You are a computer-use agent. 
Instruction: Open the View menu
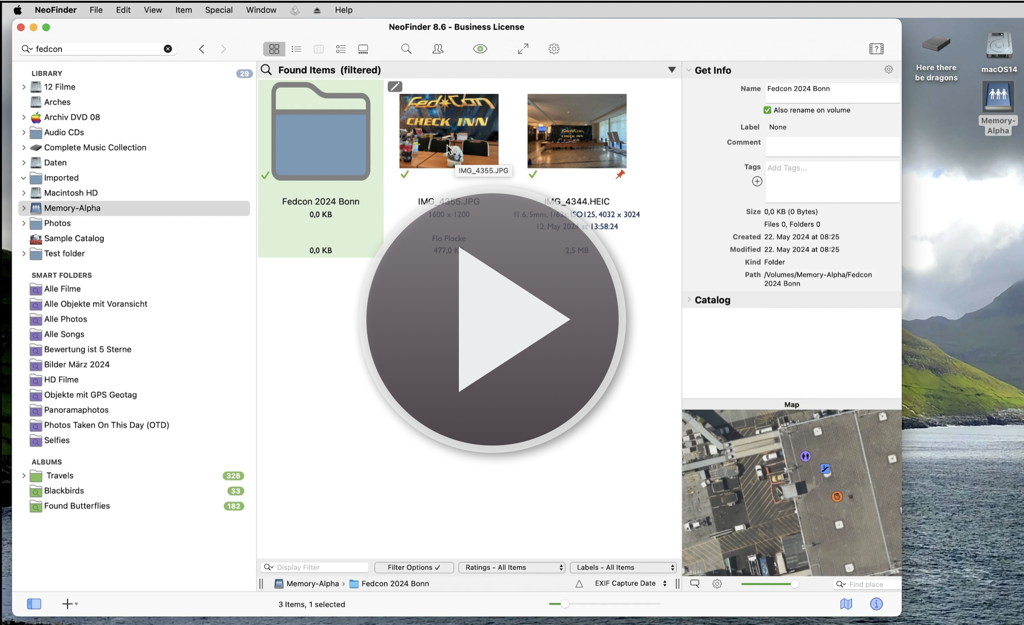pos(153,10)
